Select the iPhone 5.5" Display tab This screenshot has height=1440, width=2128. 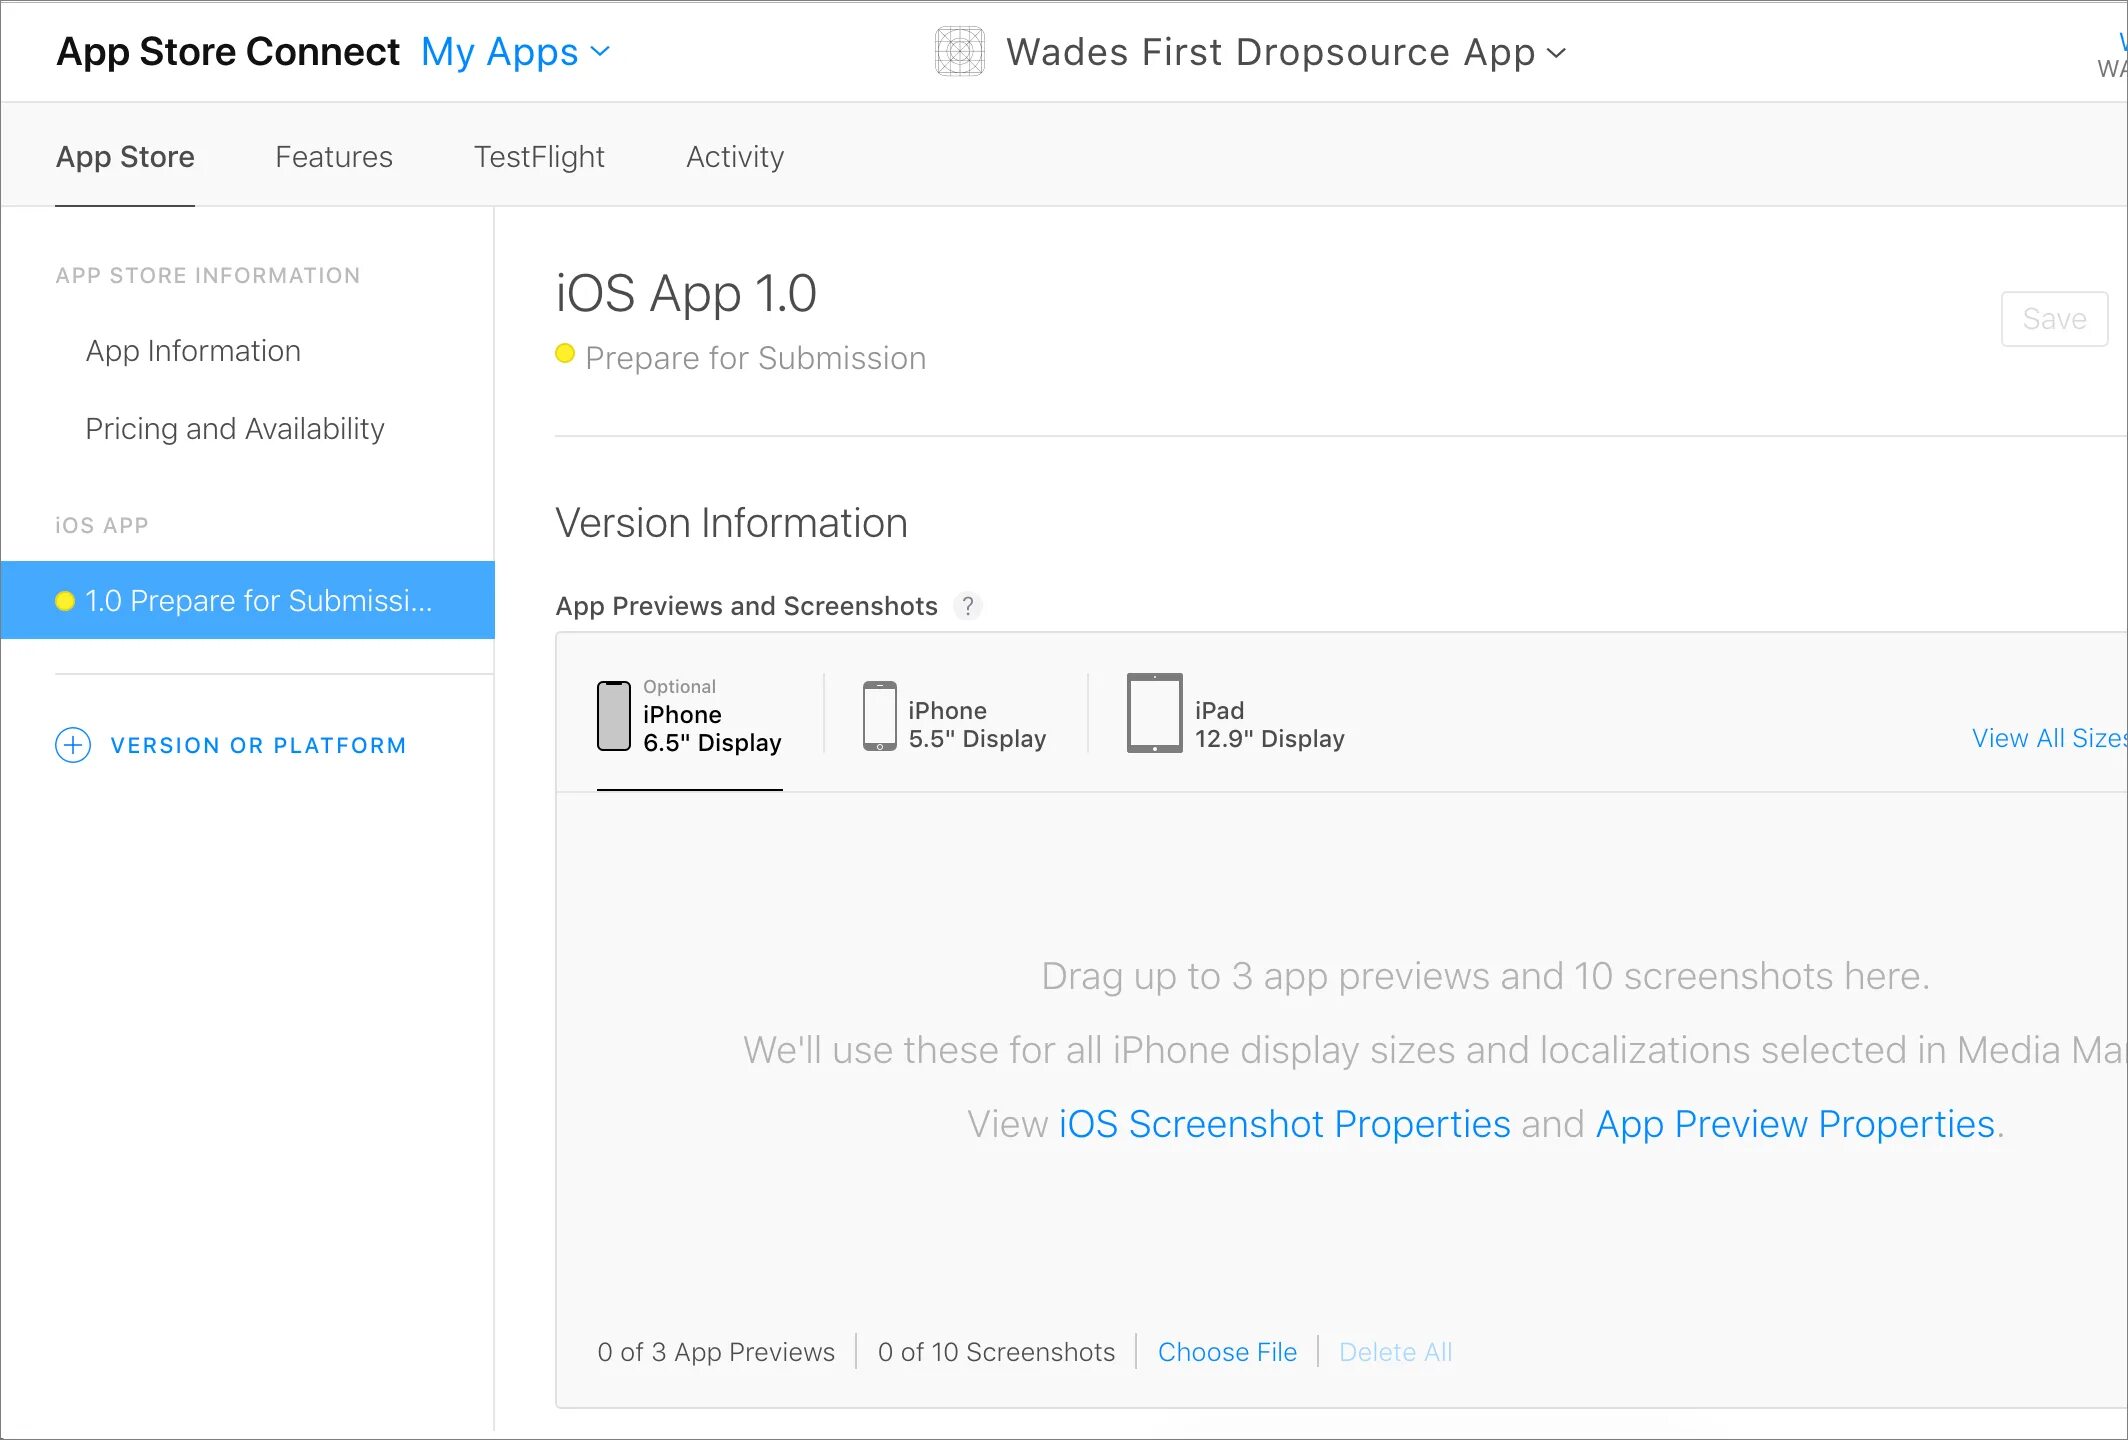[976, 725]
